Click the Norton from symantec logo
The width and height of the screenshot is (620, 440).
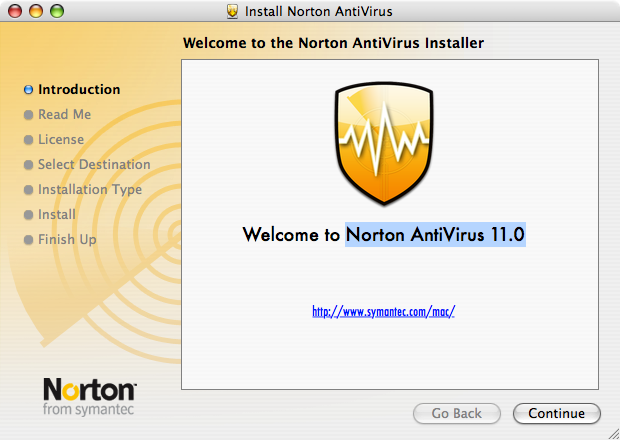point(89,396)
